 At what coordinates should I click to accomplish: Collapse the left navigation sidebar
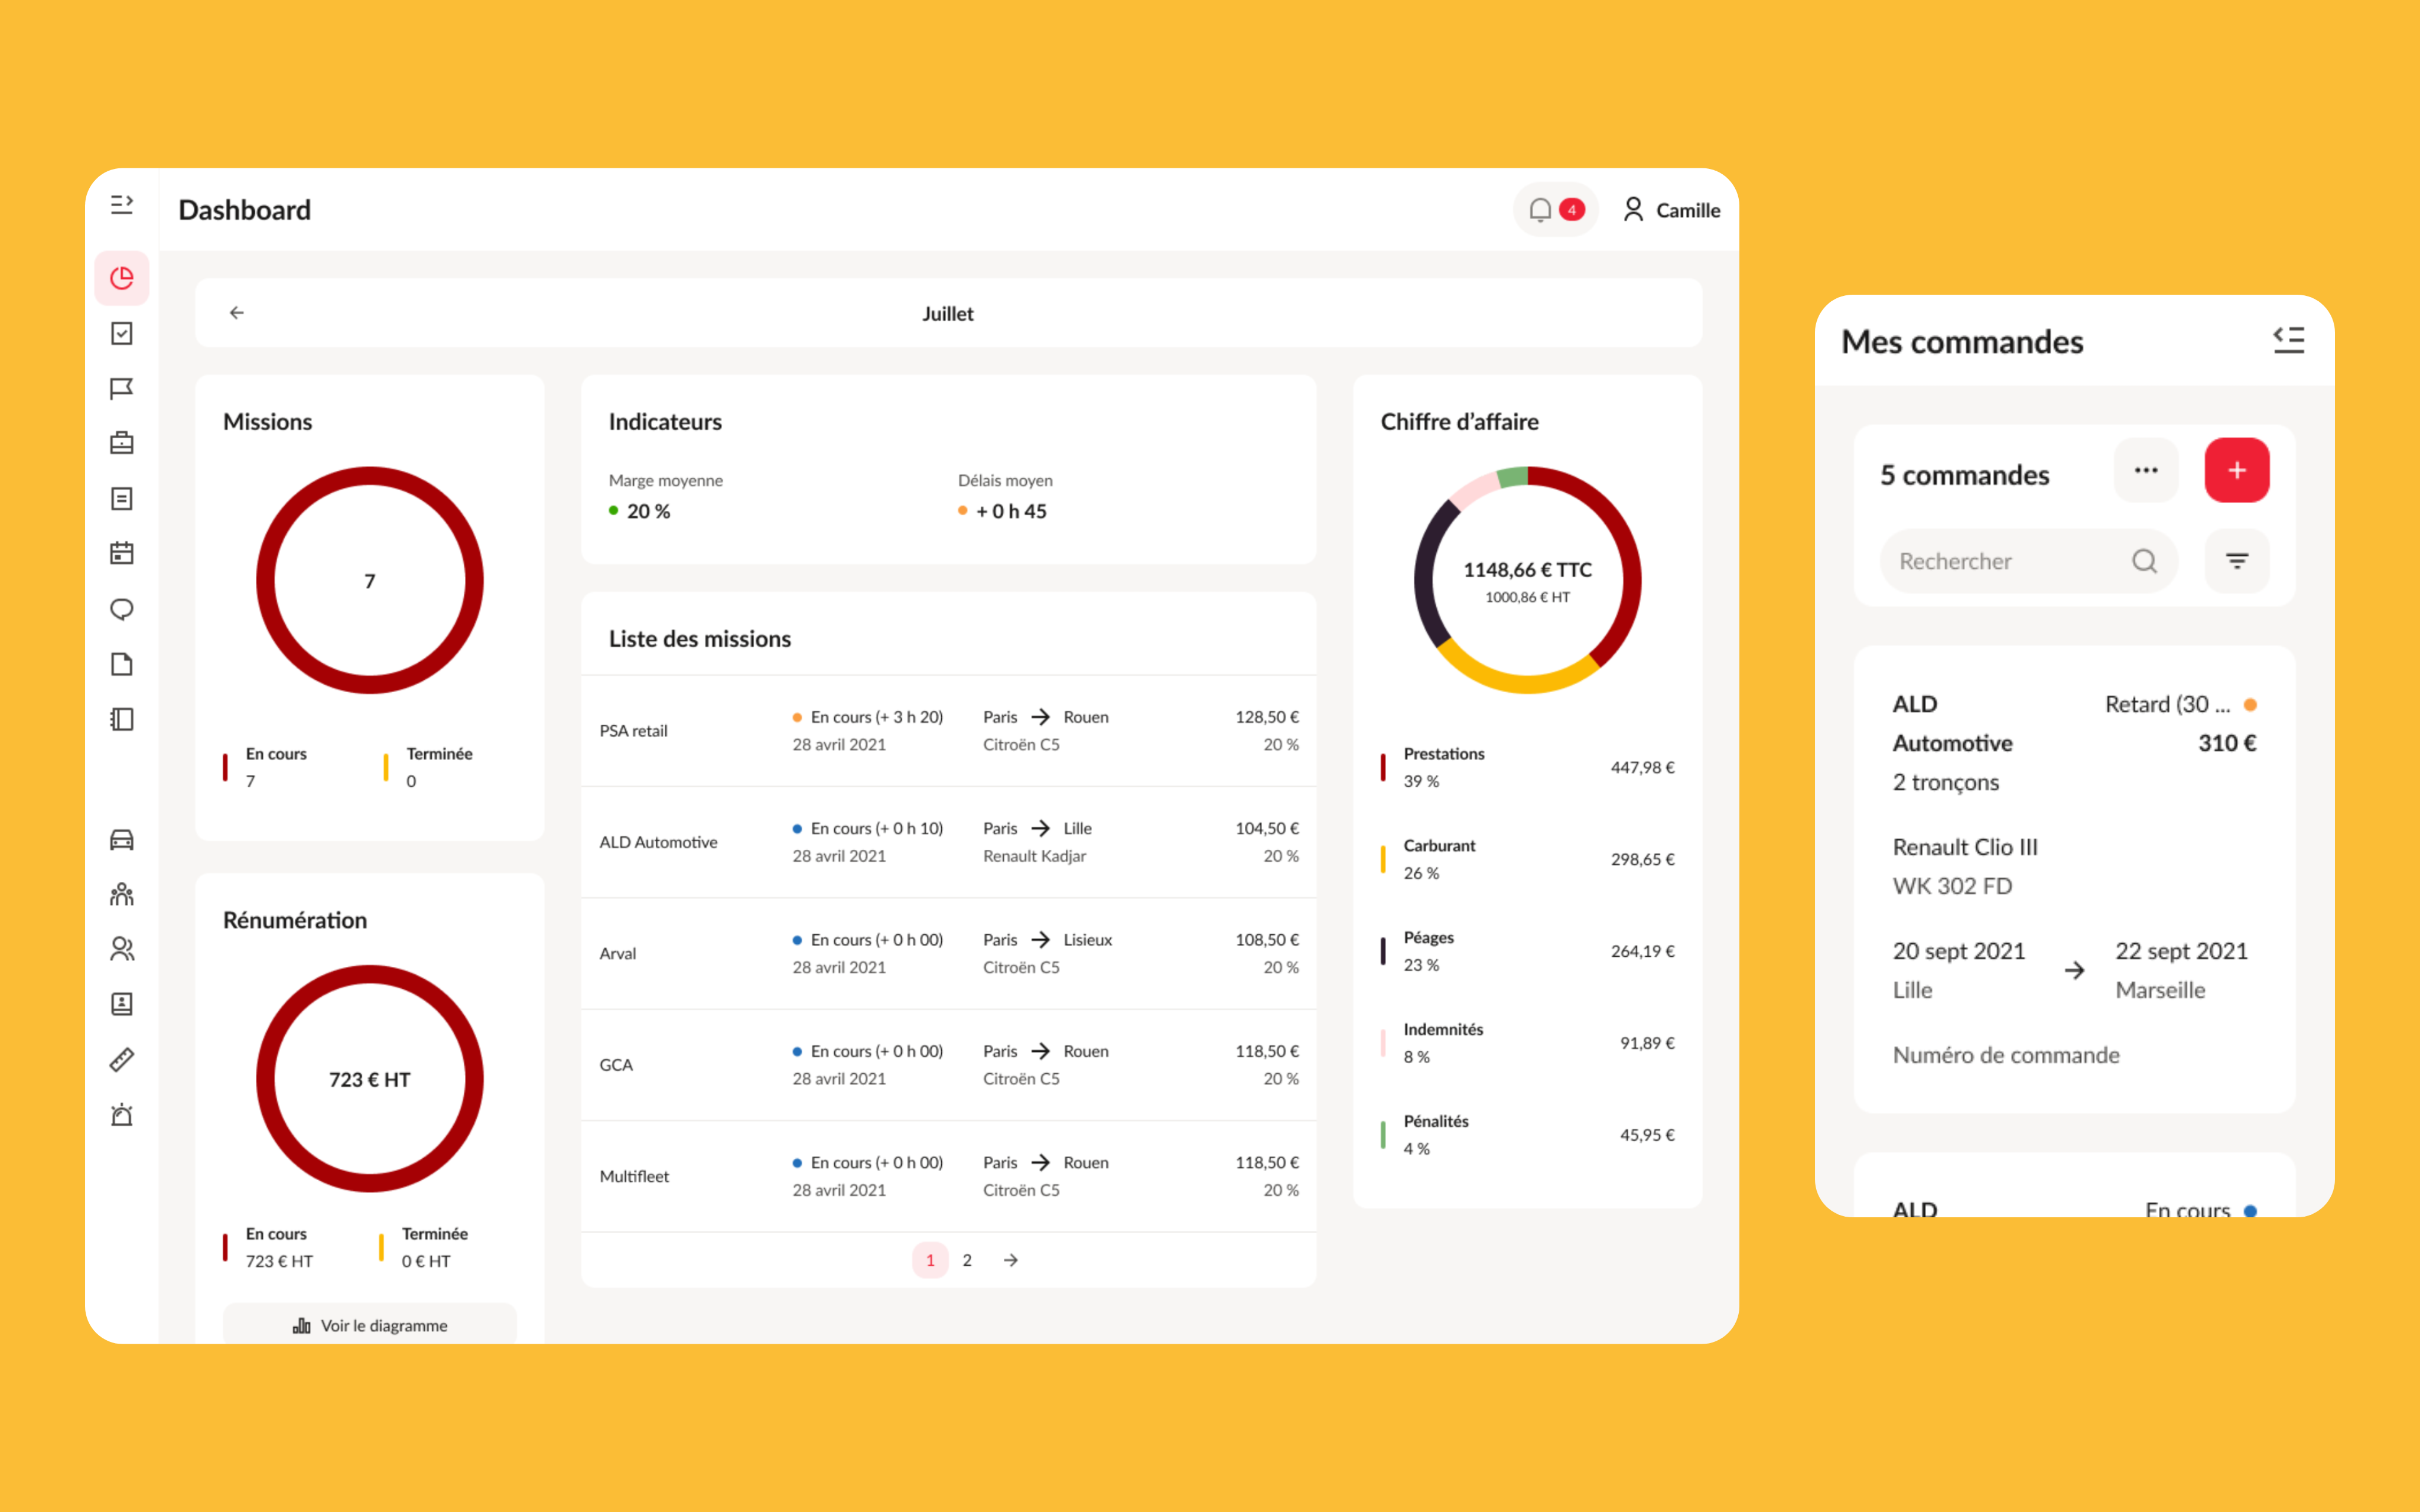pos(122,205)
